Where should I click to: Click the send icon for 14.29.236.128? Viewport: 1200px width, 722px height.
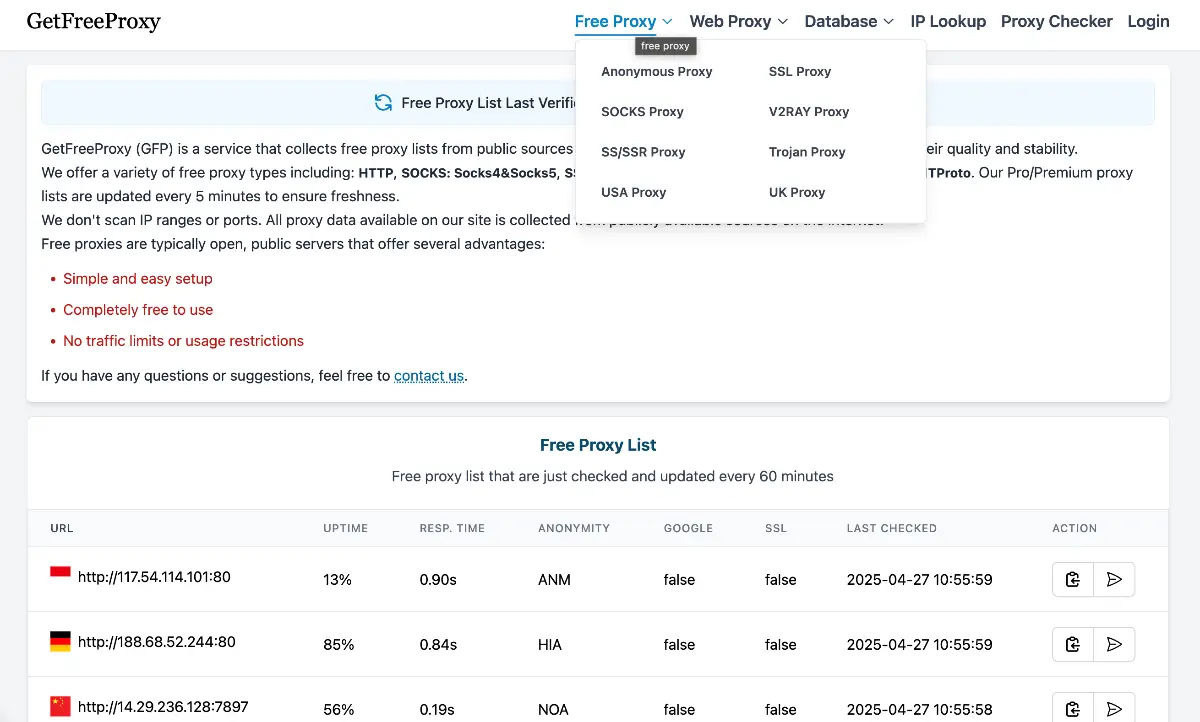coord(1114,708)
